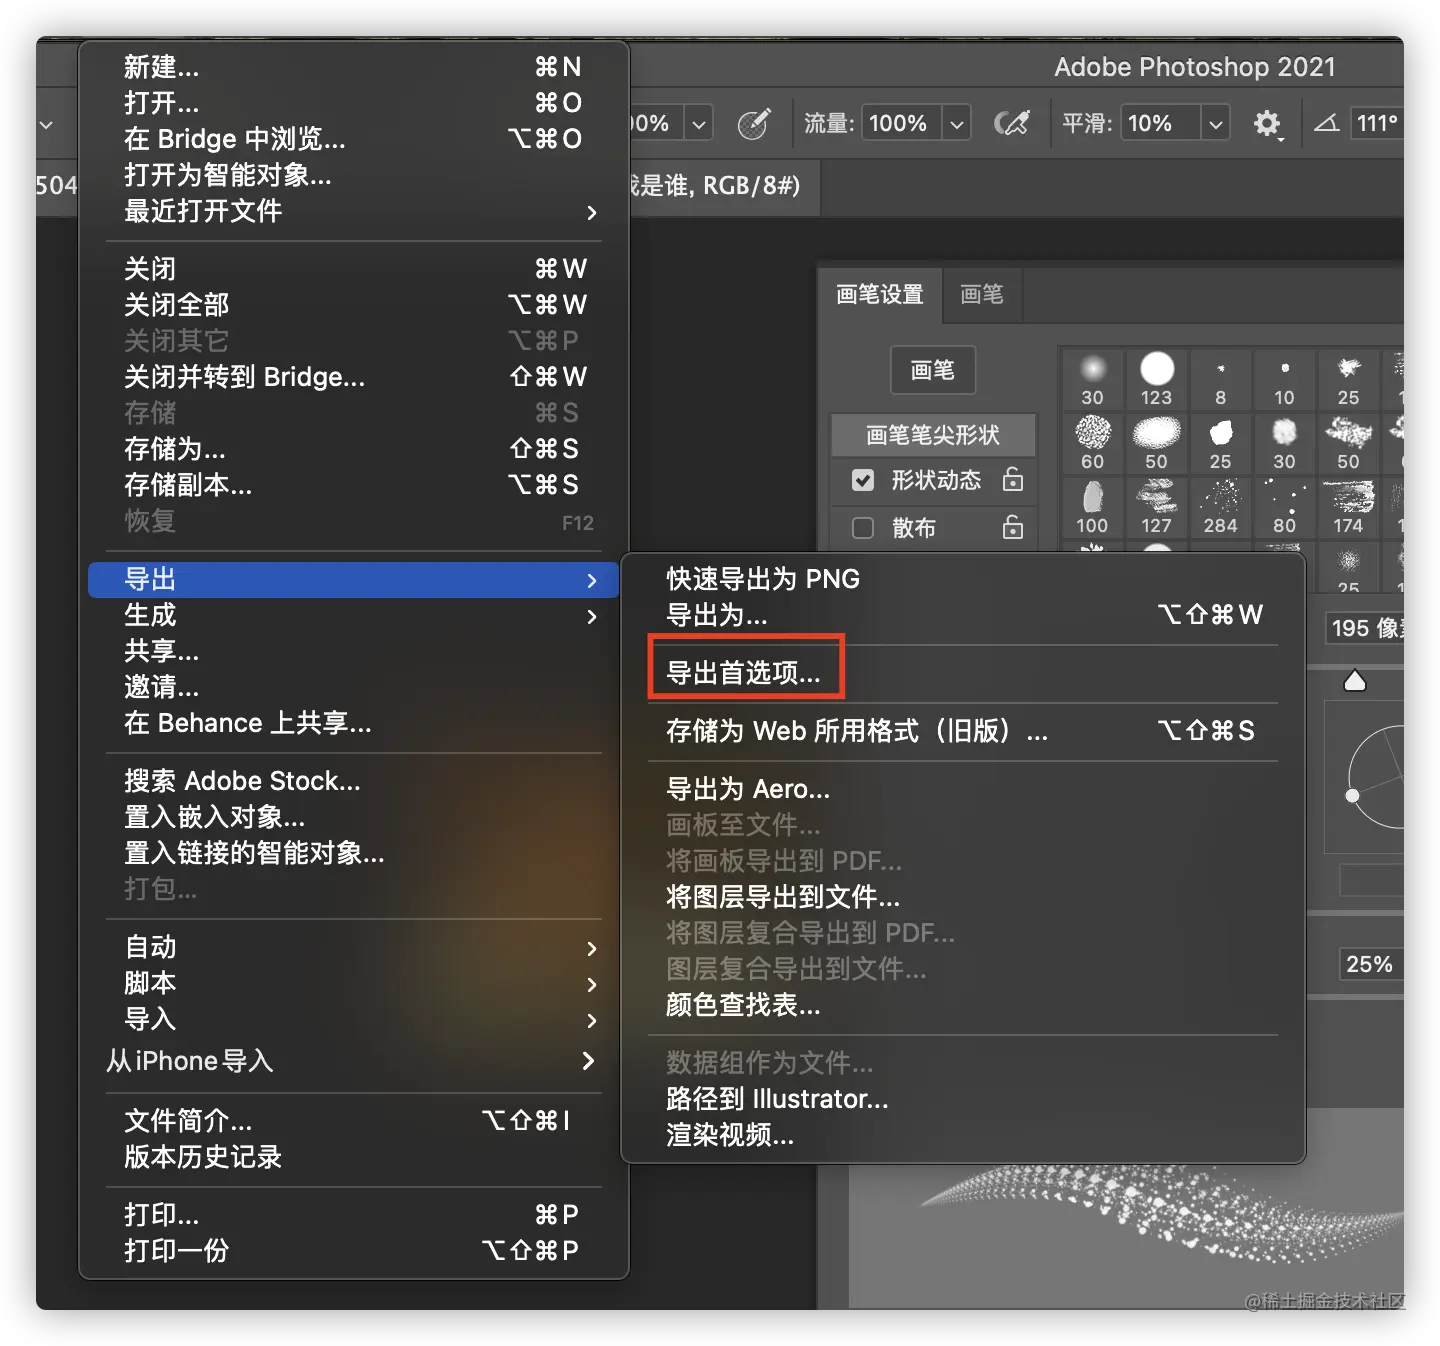Select the size 100 brush preset
This screenshot has width=1440, height=1346.
click(x=1093, y=507)
